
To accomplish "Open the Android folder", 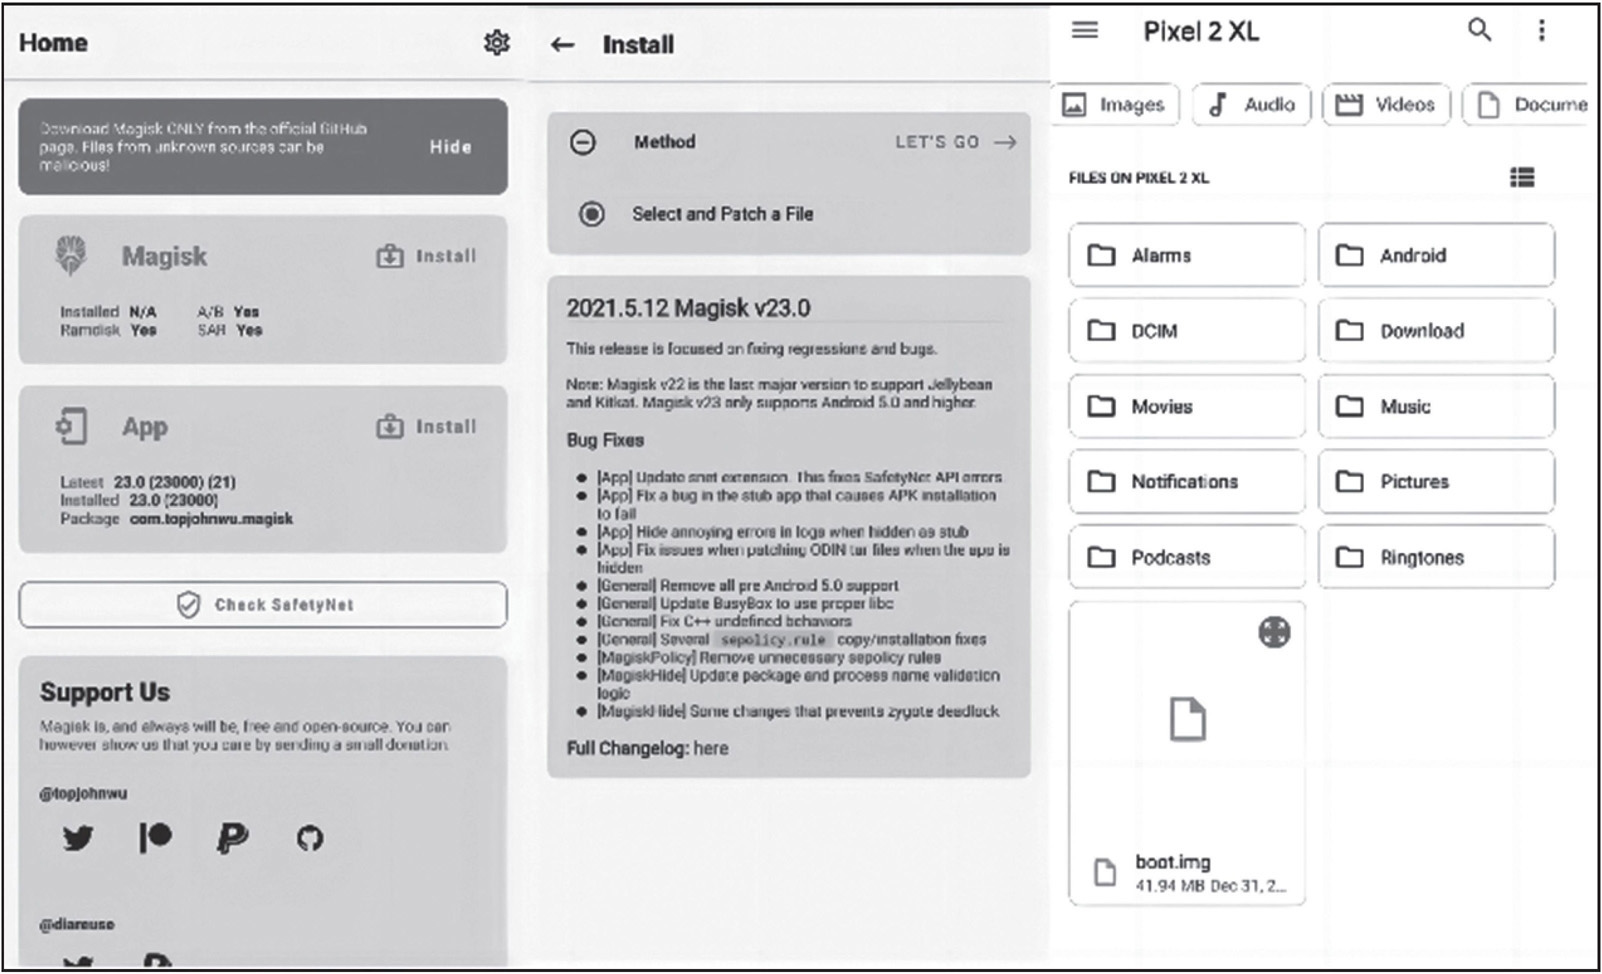I will click(1436, 255).
